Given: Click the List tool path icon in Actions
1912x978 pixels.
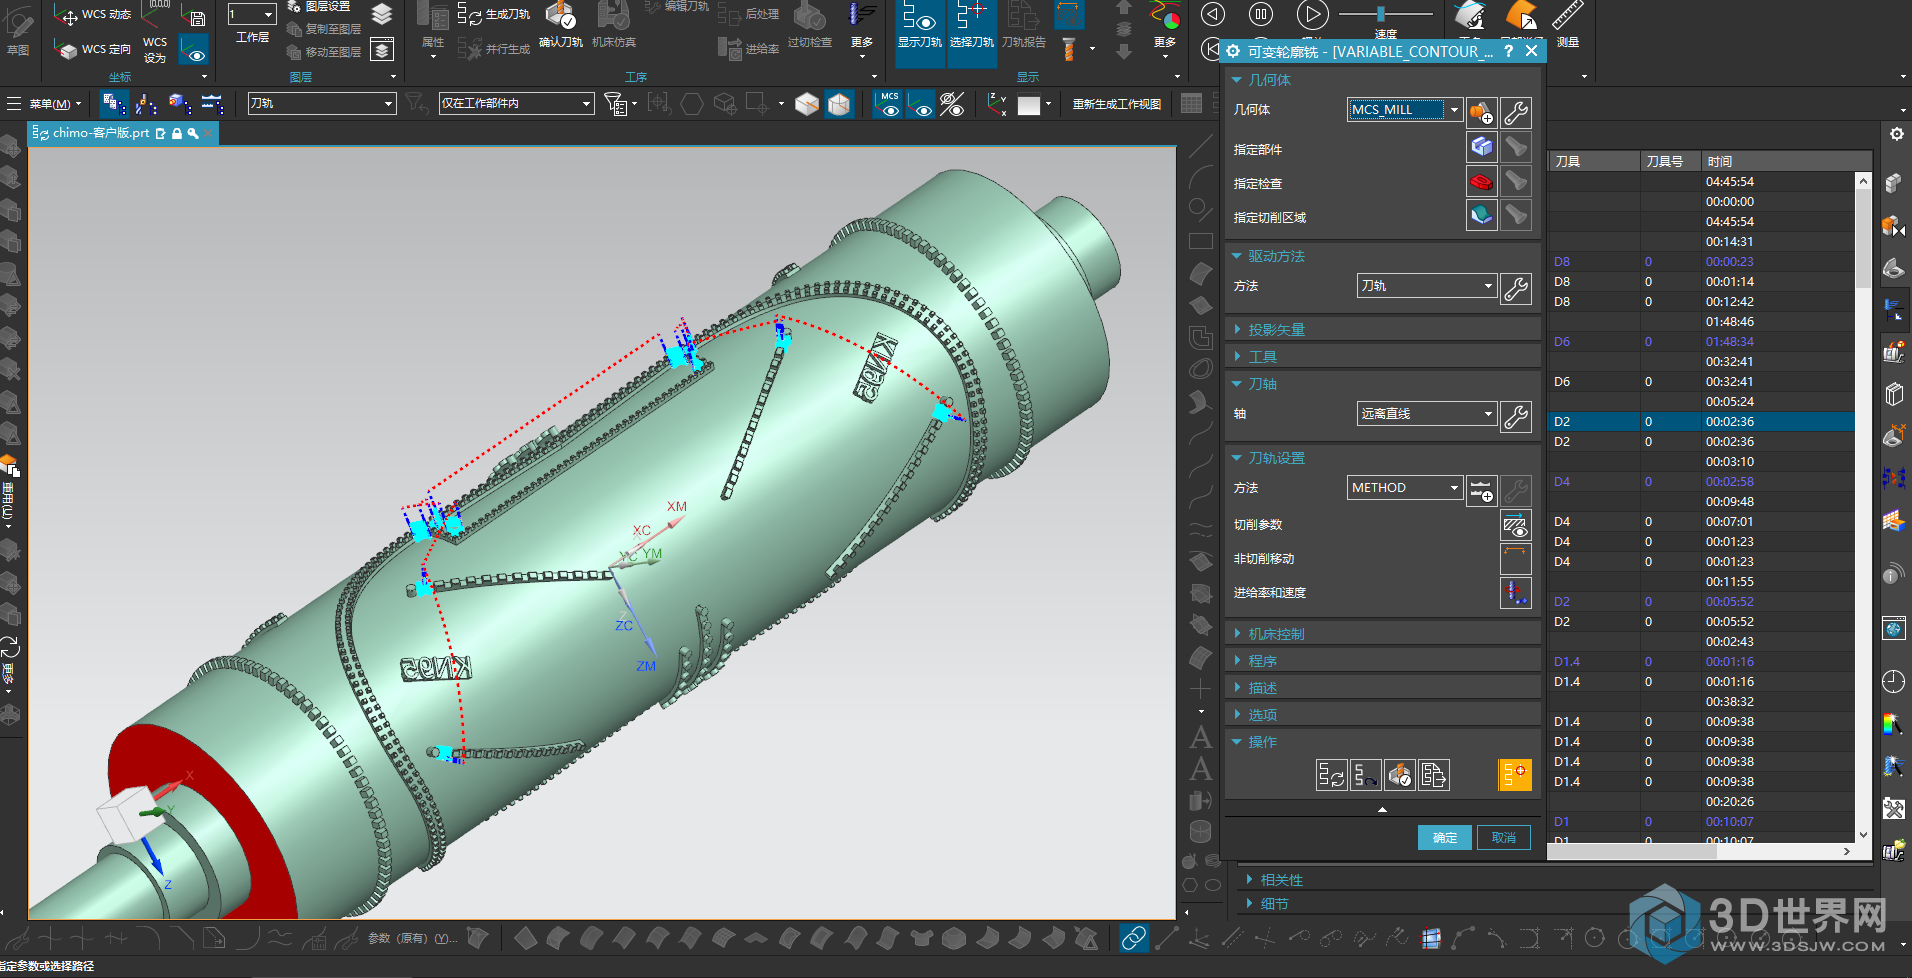Looking at the screenshot, I should pyautogui.click(x=1433, y=775).
